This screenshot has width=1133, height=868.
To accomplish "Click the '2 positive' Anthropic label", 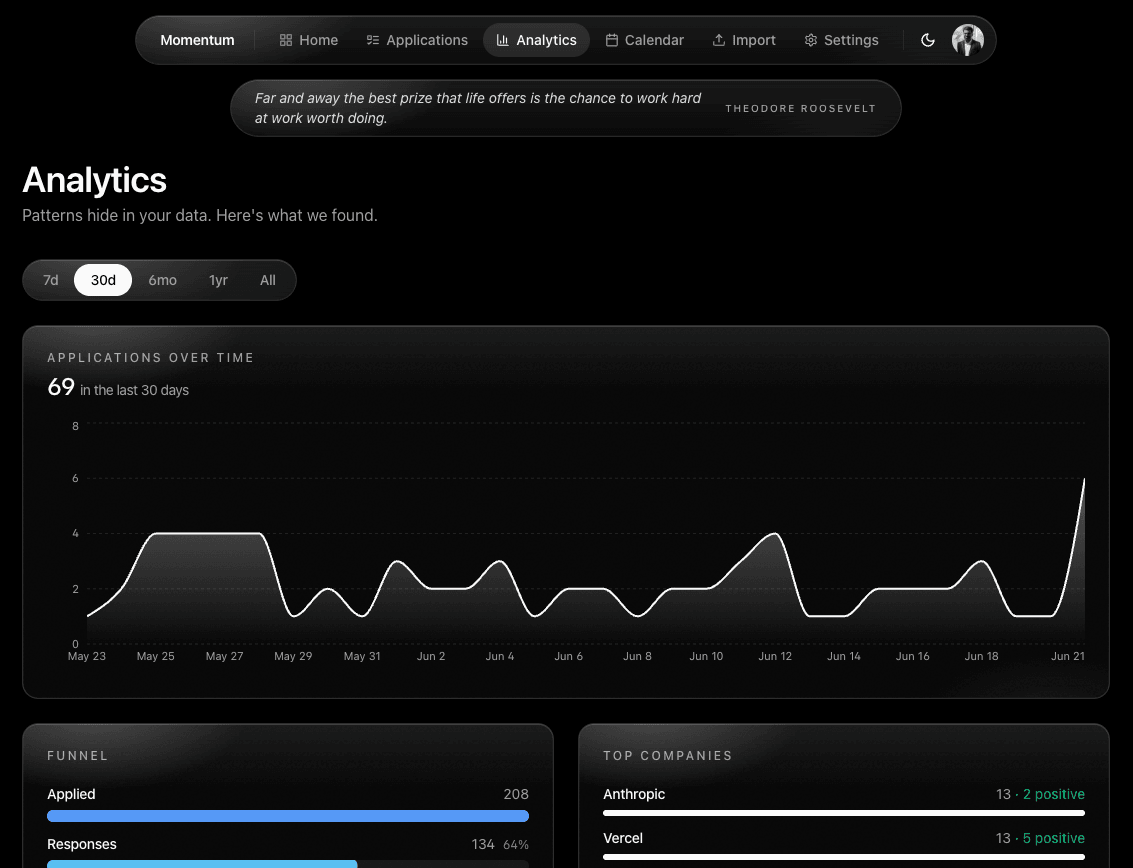I will tap(1054, 794).
